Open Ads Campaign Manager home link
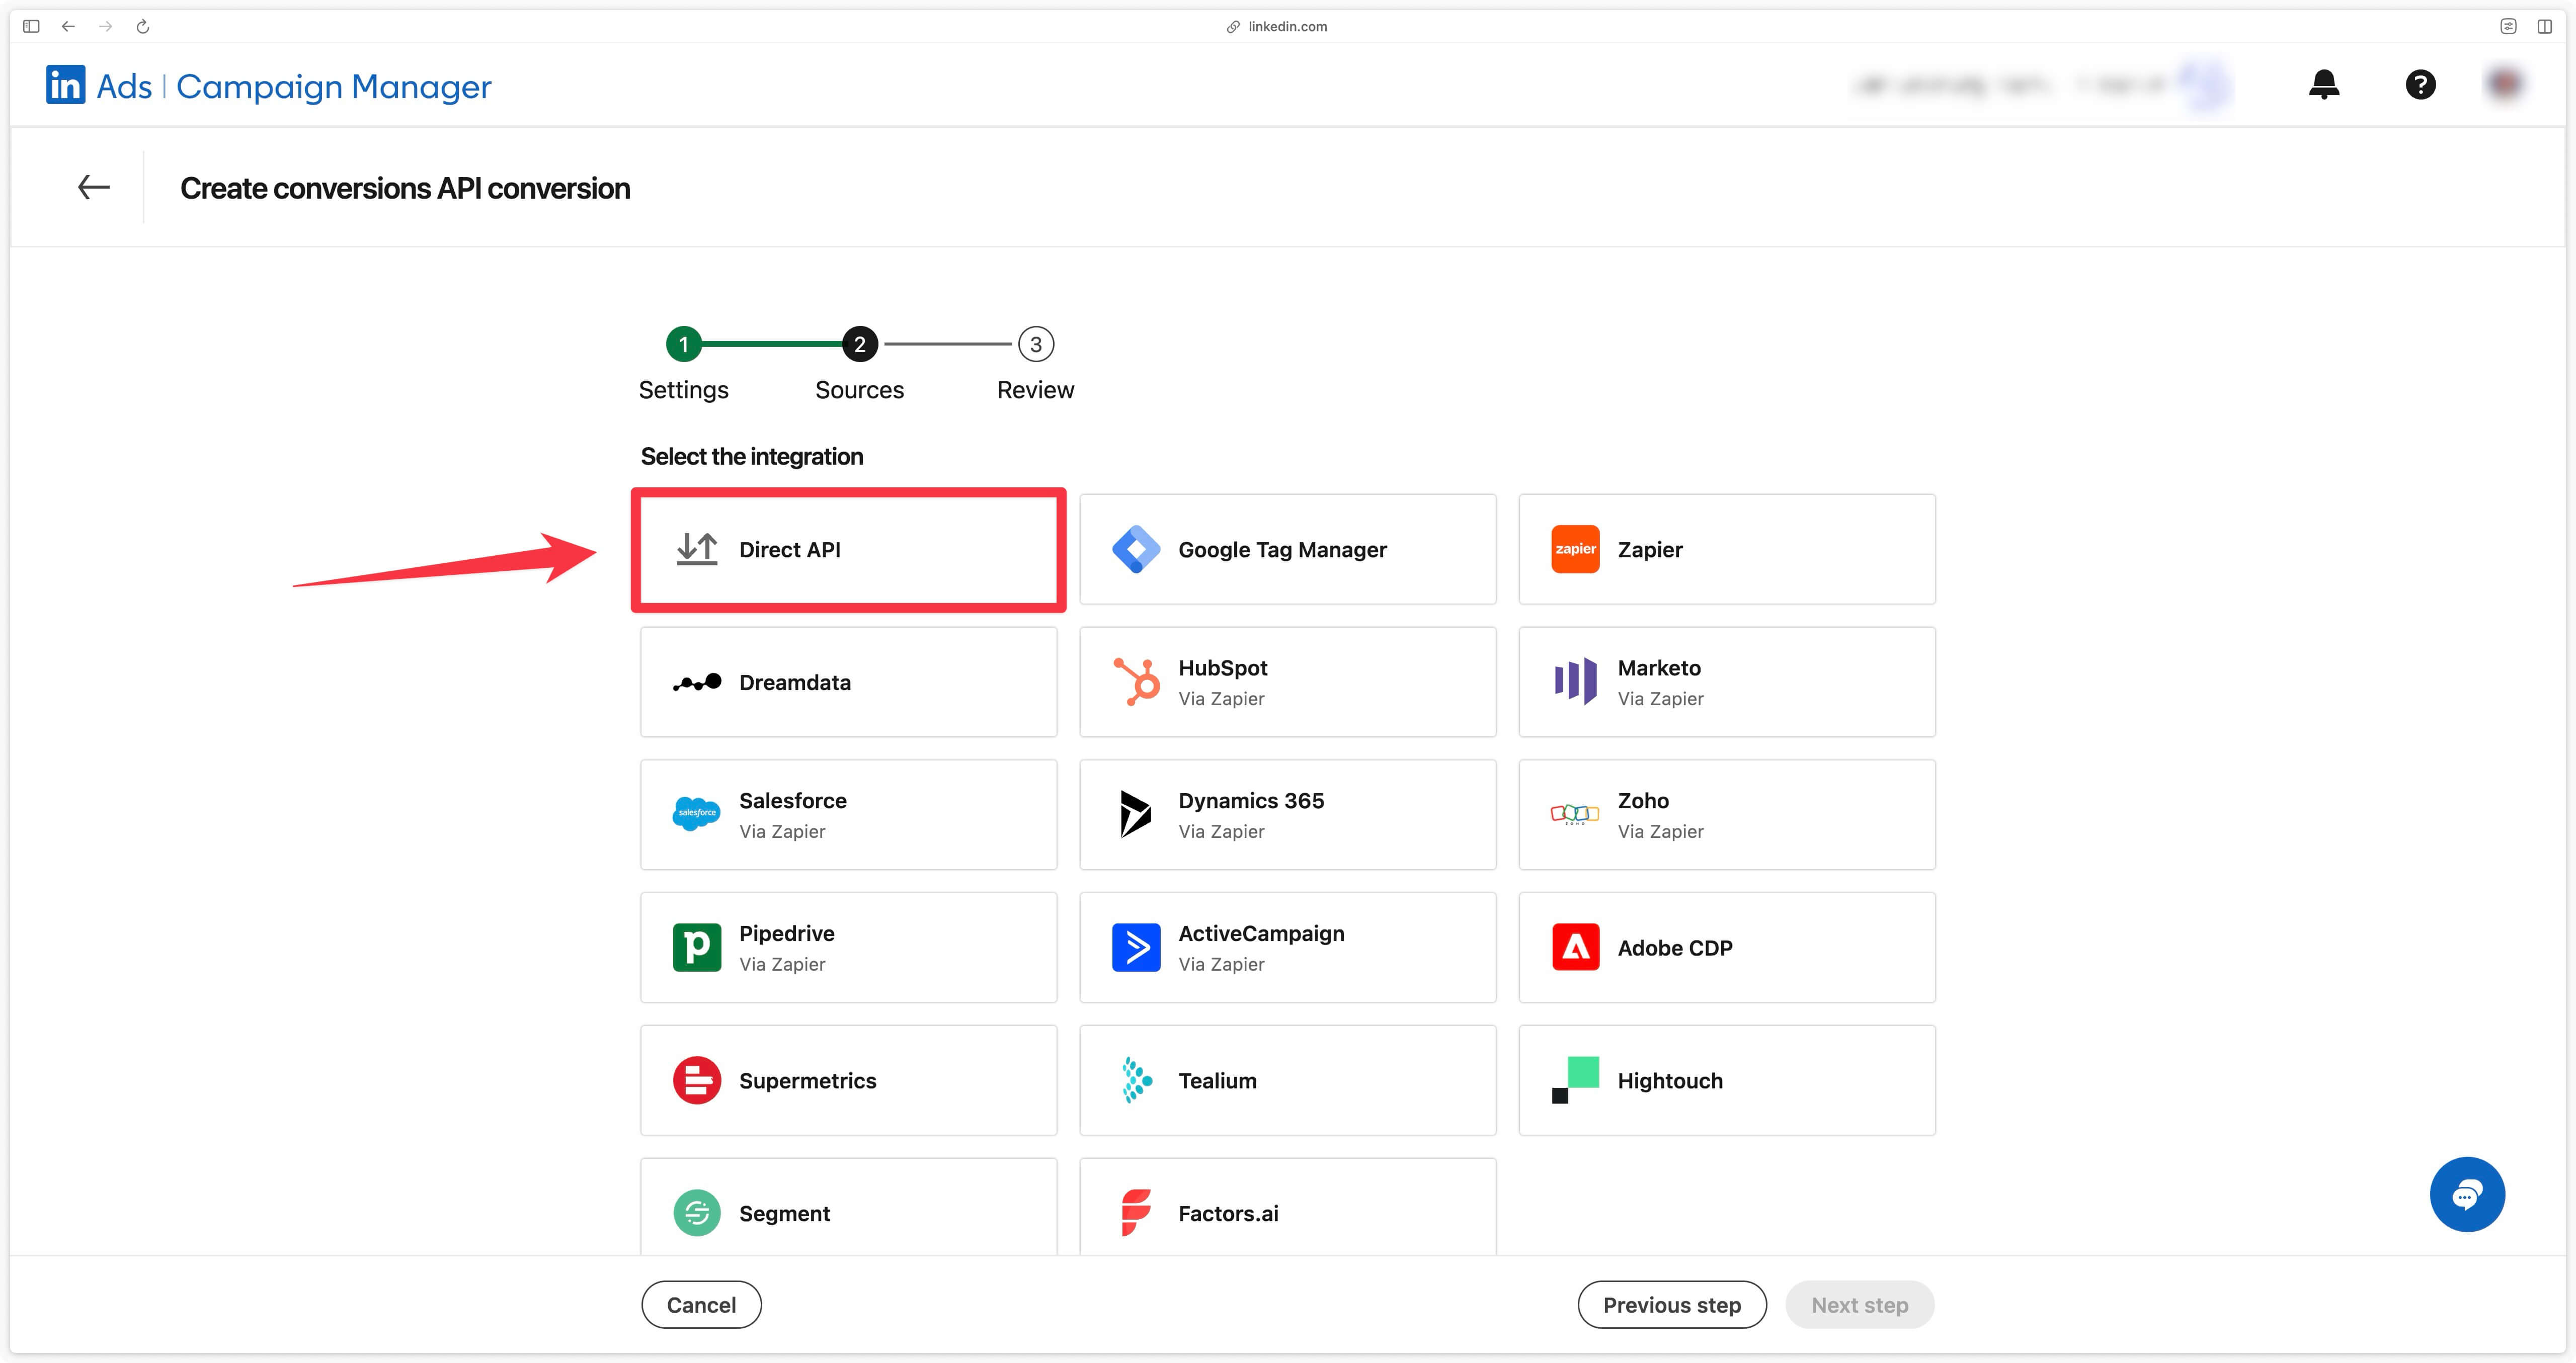Viewport: 2576px width, 1363px height. 269,86
